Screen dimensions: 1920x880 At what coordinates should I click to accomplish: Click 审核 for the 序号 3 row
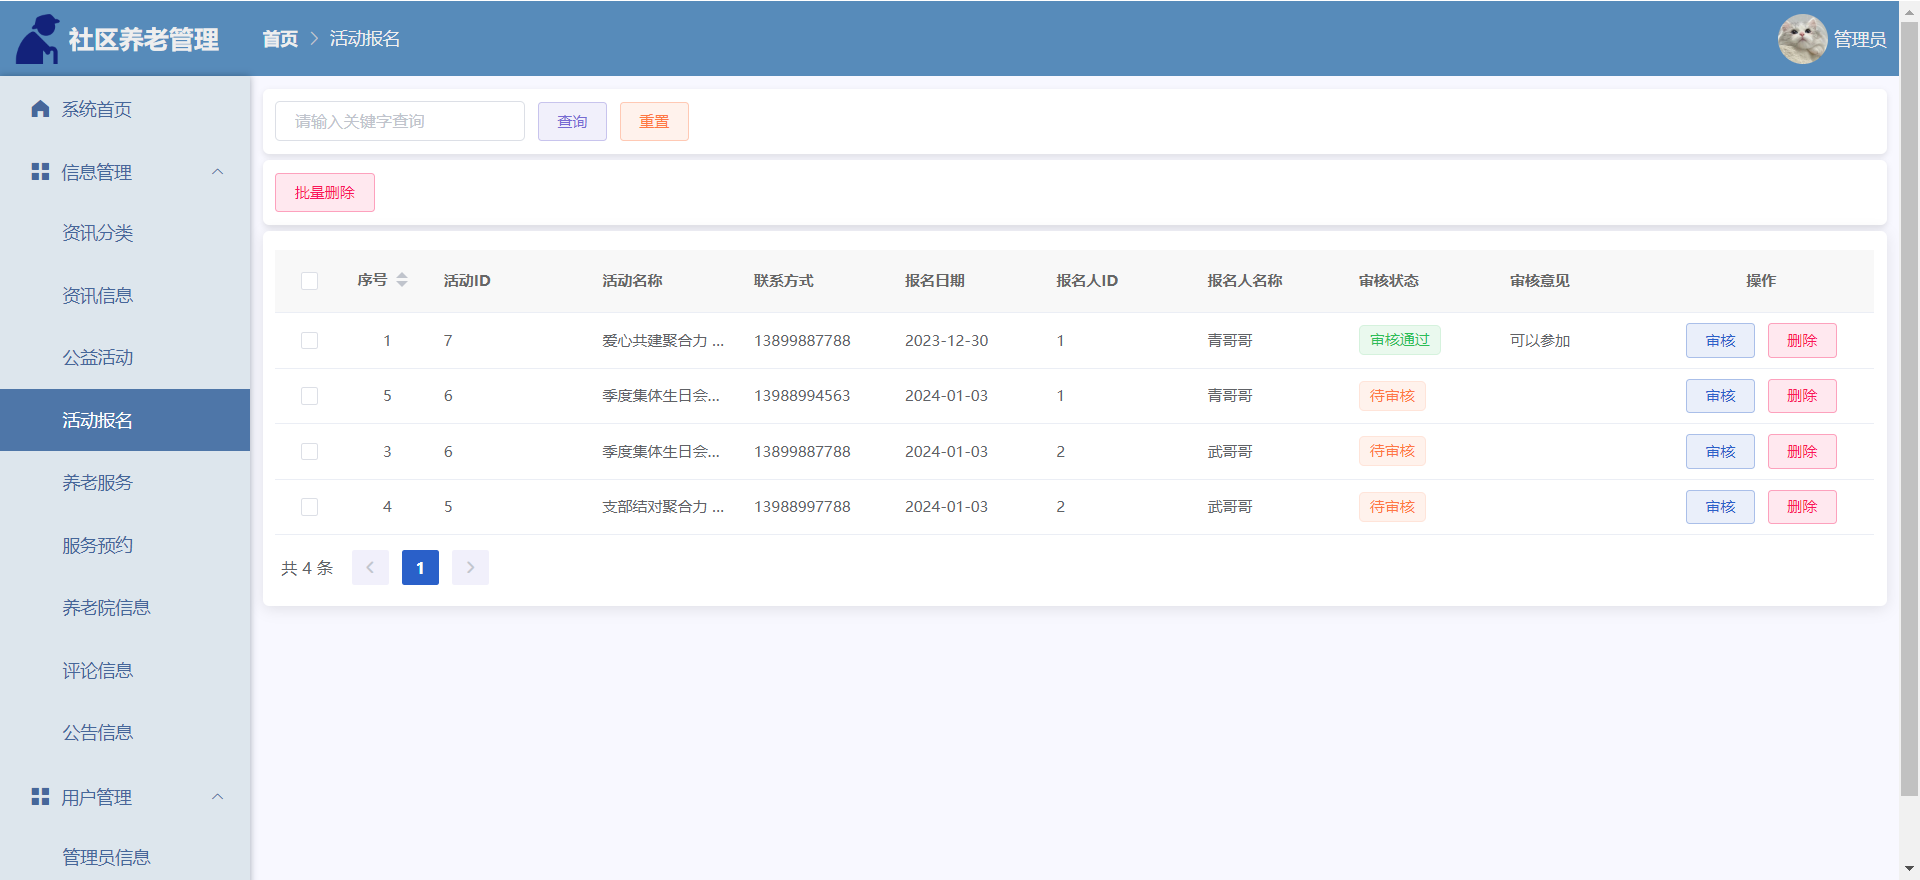[1720, 452]
